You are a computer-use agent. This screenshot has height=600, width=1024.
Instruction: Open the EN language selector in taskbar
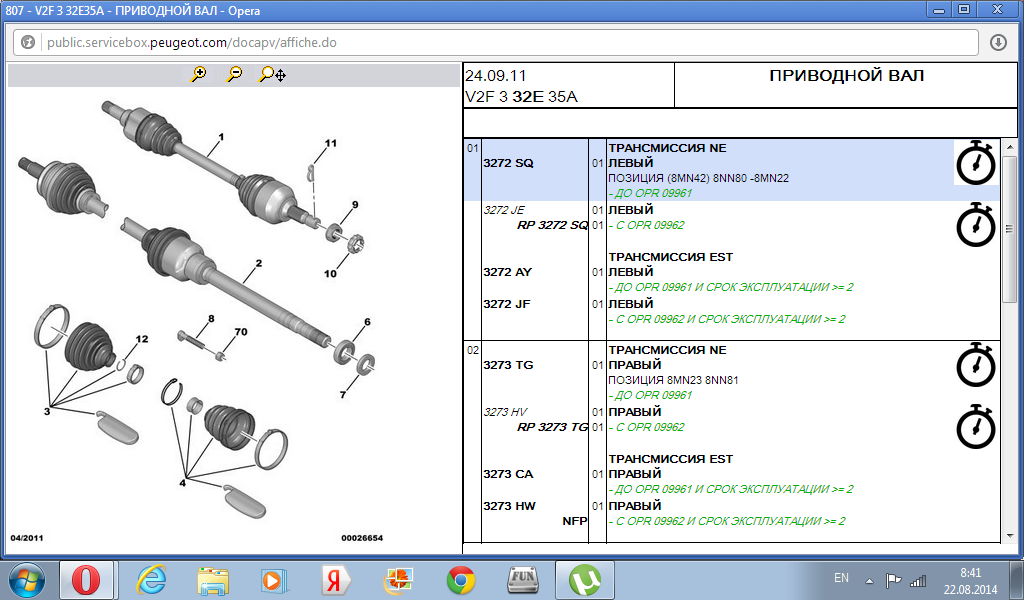pos(841,578)
